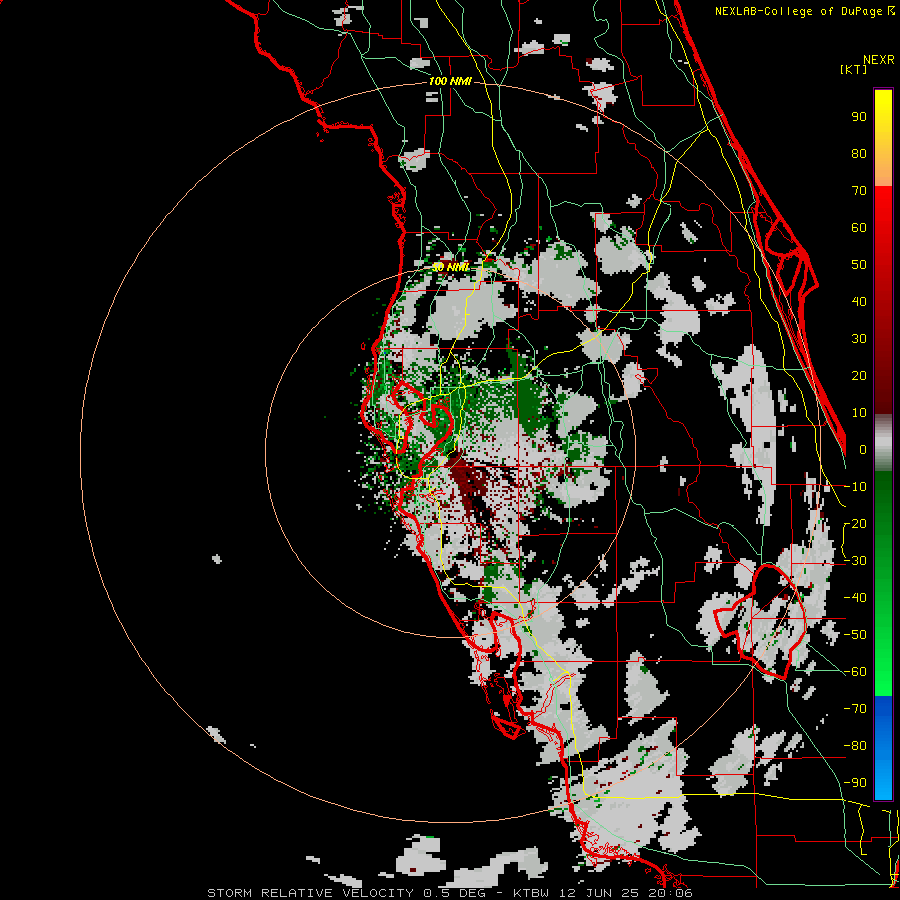
Task: Click the -60 value on the velocity scale
Action: point(855,672)
